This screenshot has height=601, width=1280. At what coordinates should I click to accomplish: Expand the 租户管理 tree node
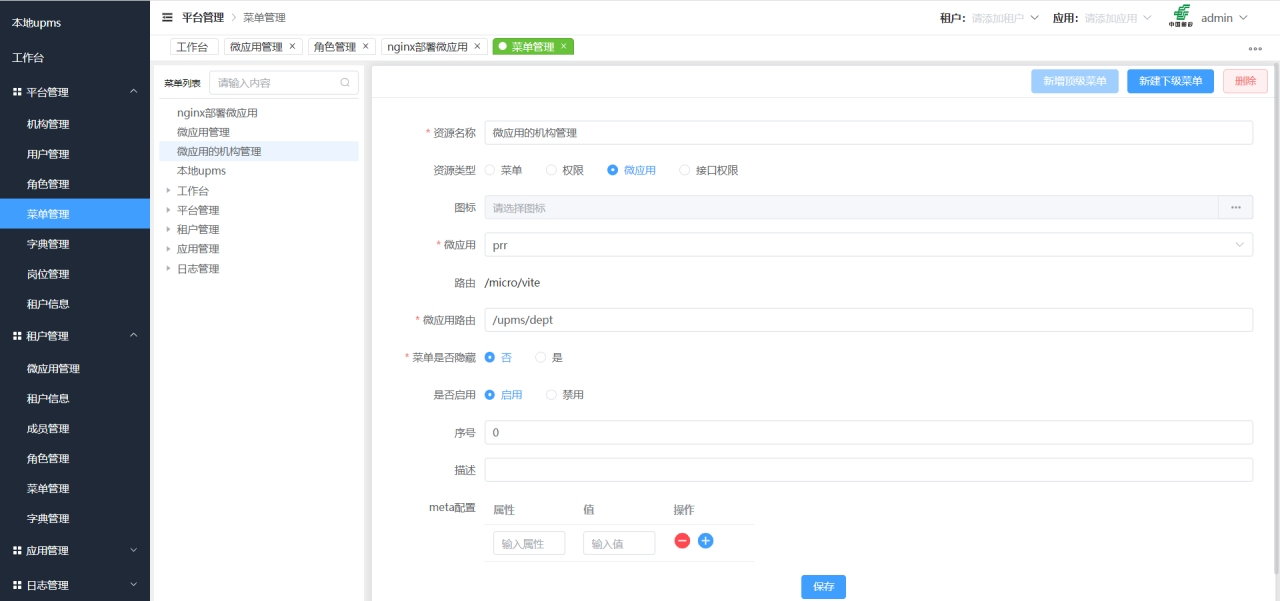click(x=168, y=229)
